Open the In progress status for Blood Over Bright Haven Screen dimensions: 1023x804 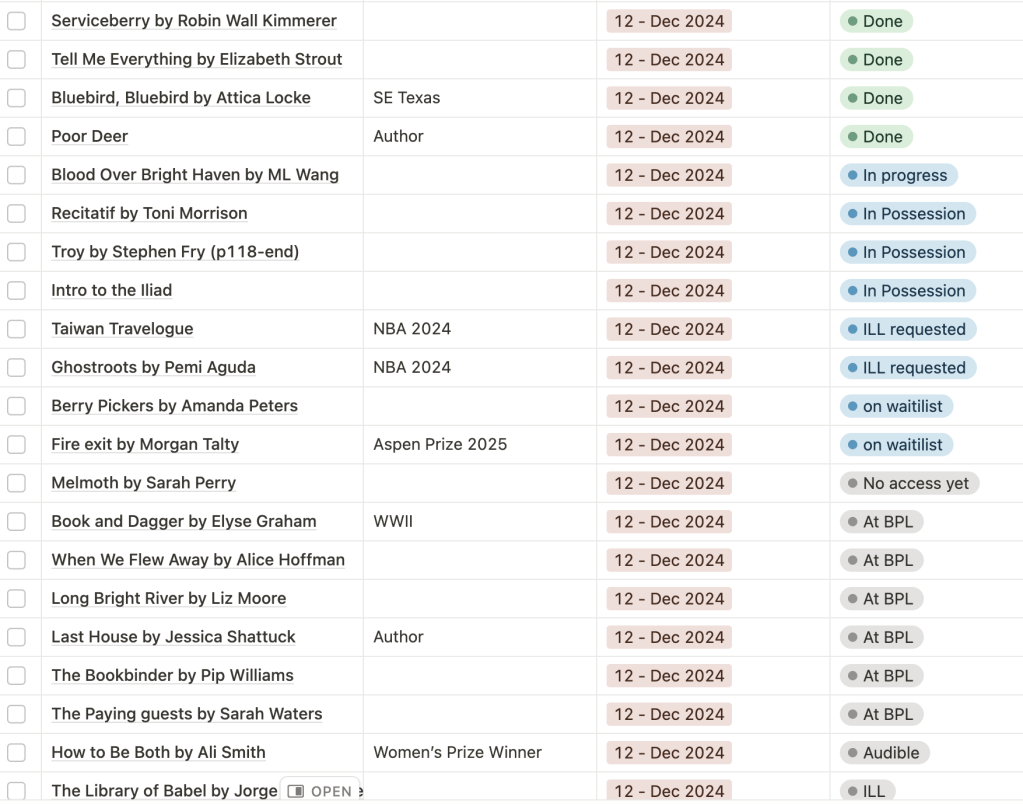[898, 176]
